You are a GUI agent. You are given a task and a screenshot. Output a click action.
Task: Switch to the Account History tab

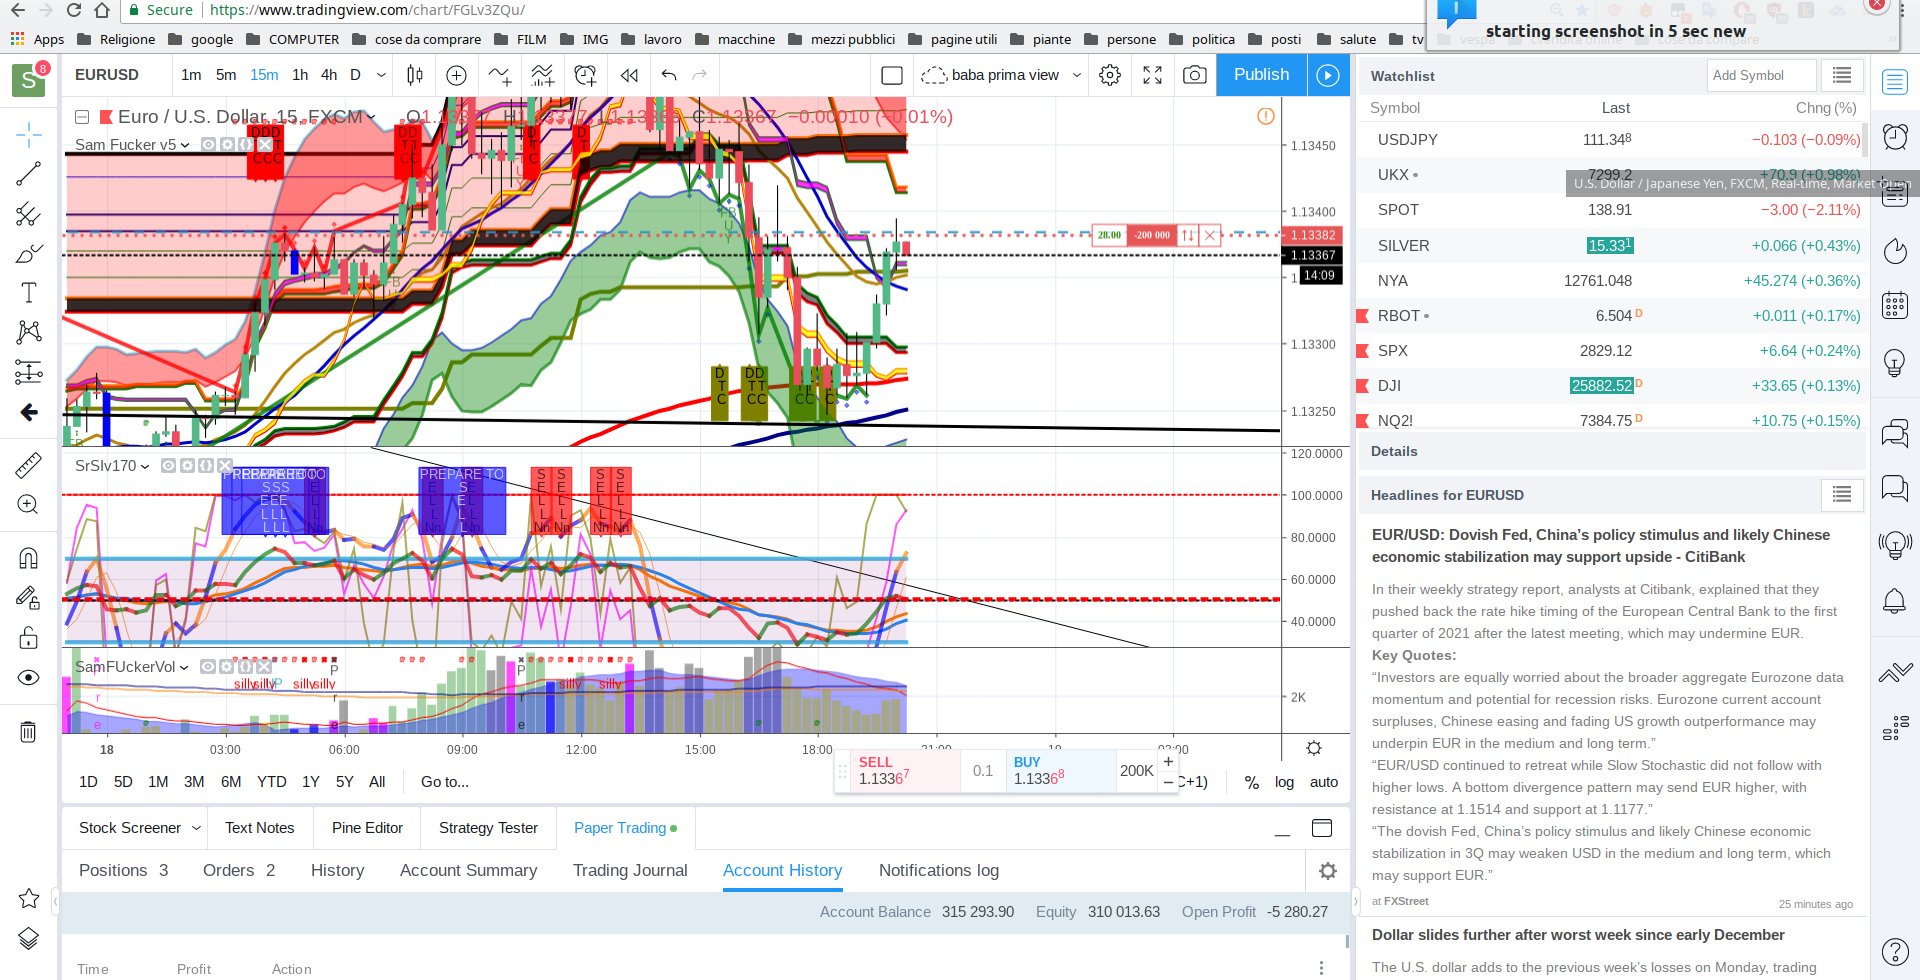tap(782, 870)
